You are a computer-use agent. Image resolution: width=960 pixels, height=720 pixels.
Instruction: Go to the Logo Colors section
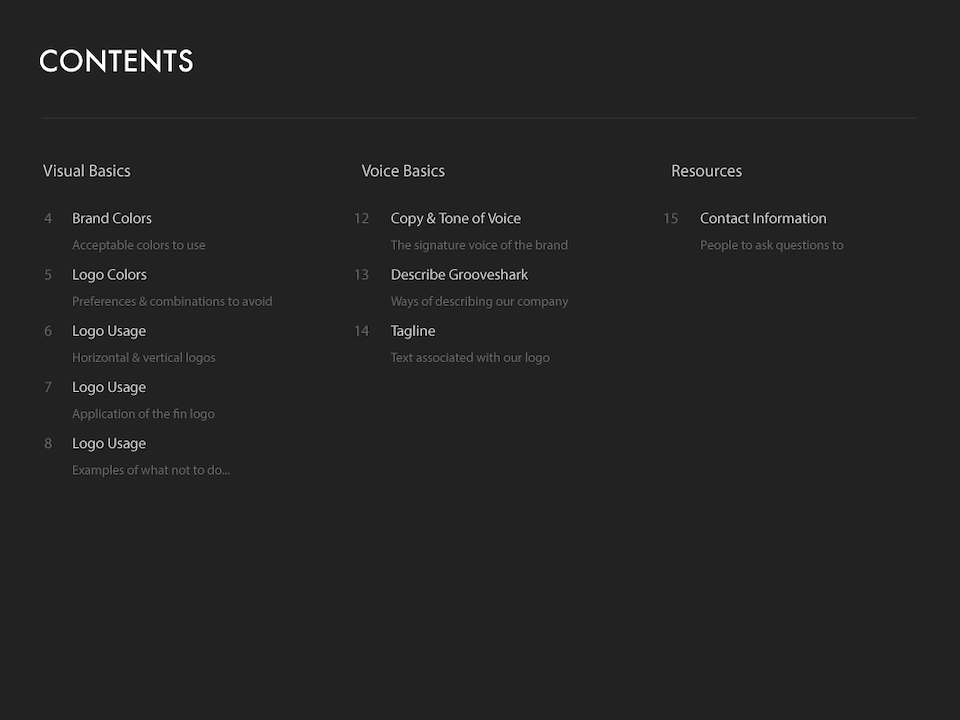[109, 275]
